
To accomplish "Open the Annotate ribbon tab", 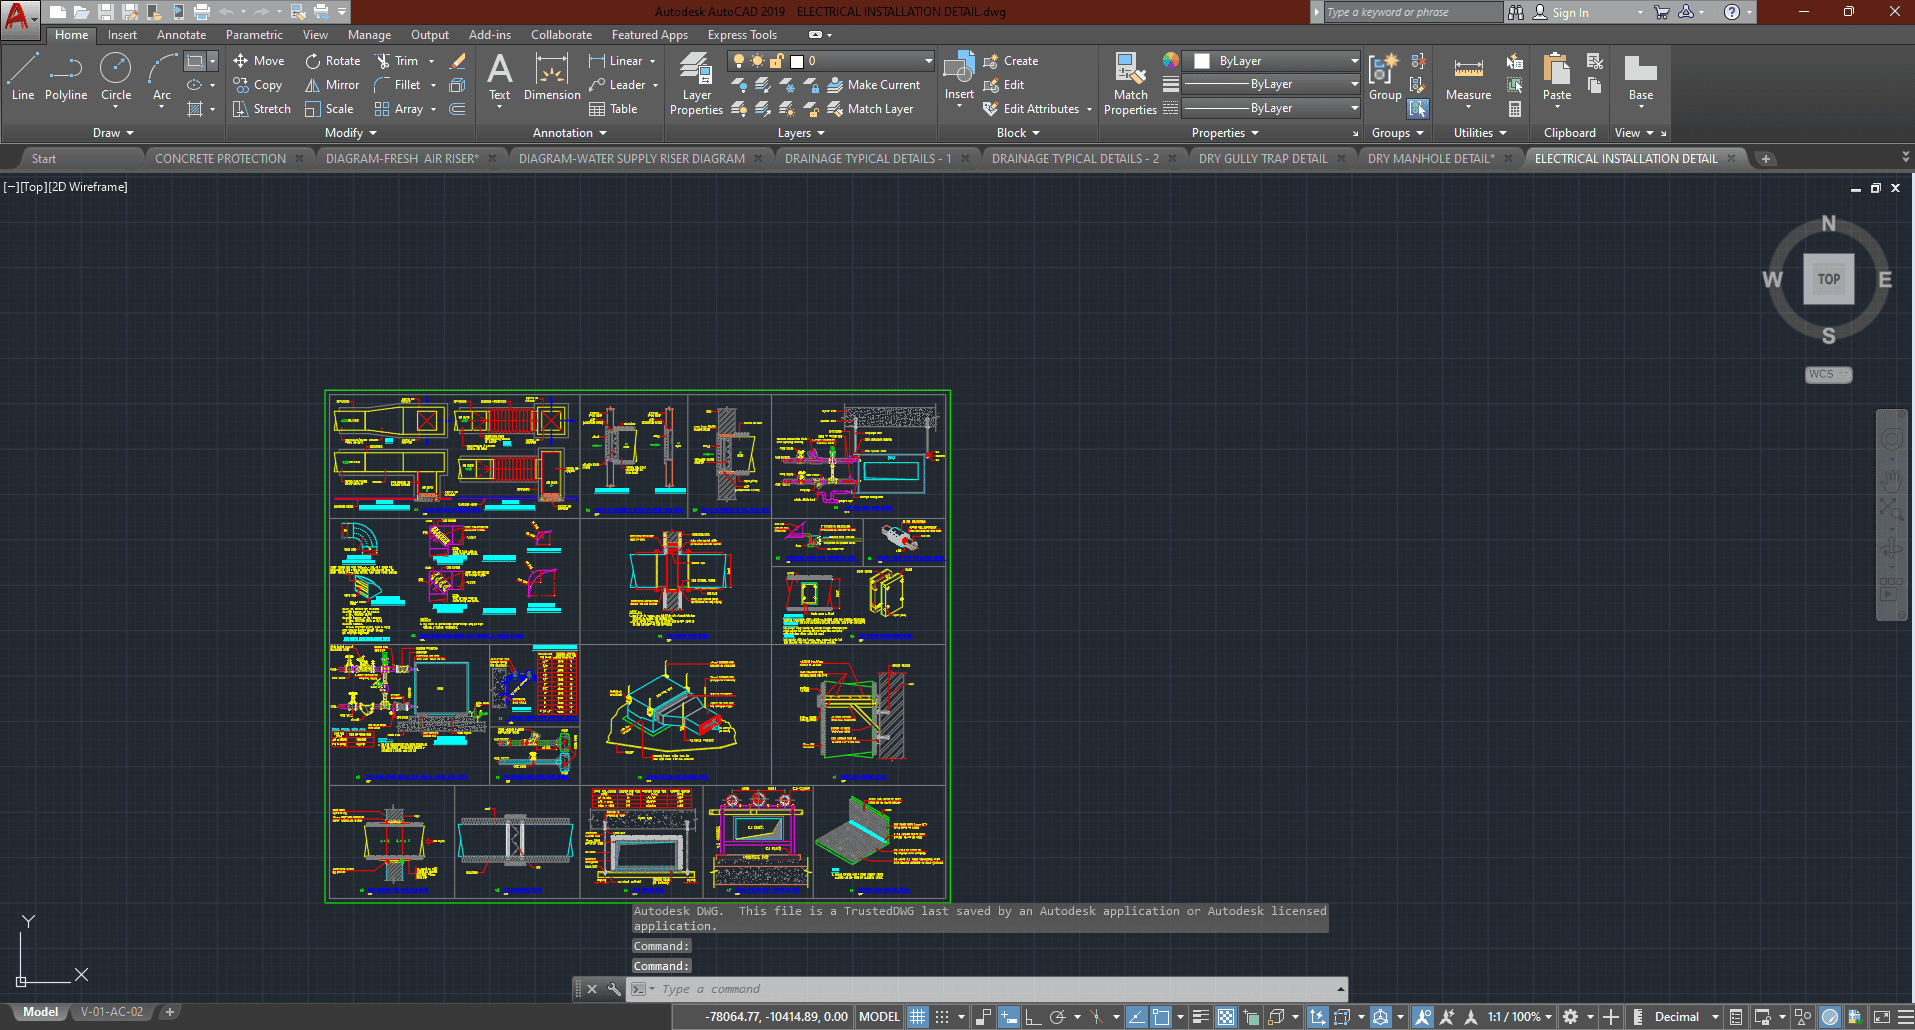I will (181, 35).
